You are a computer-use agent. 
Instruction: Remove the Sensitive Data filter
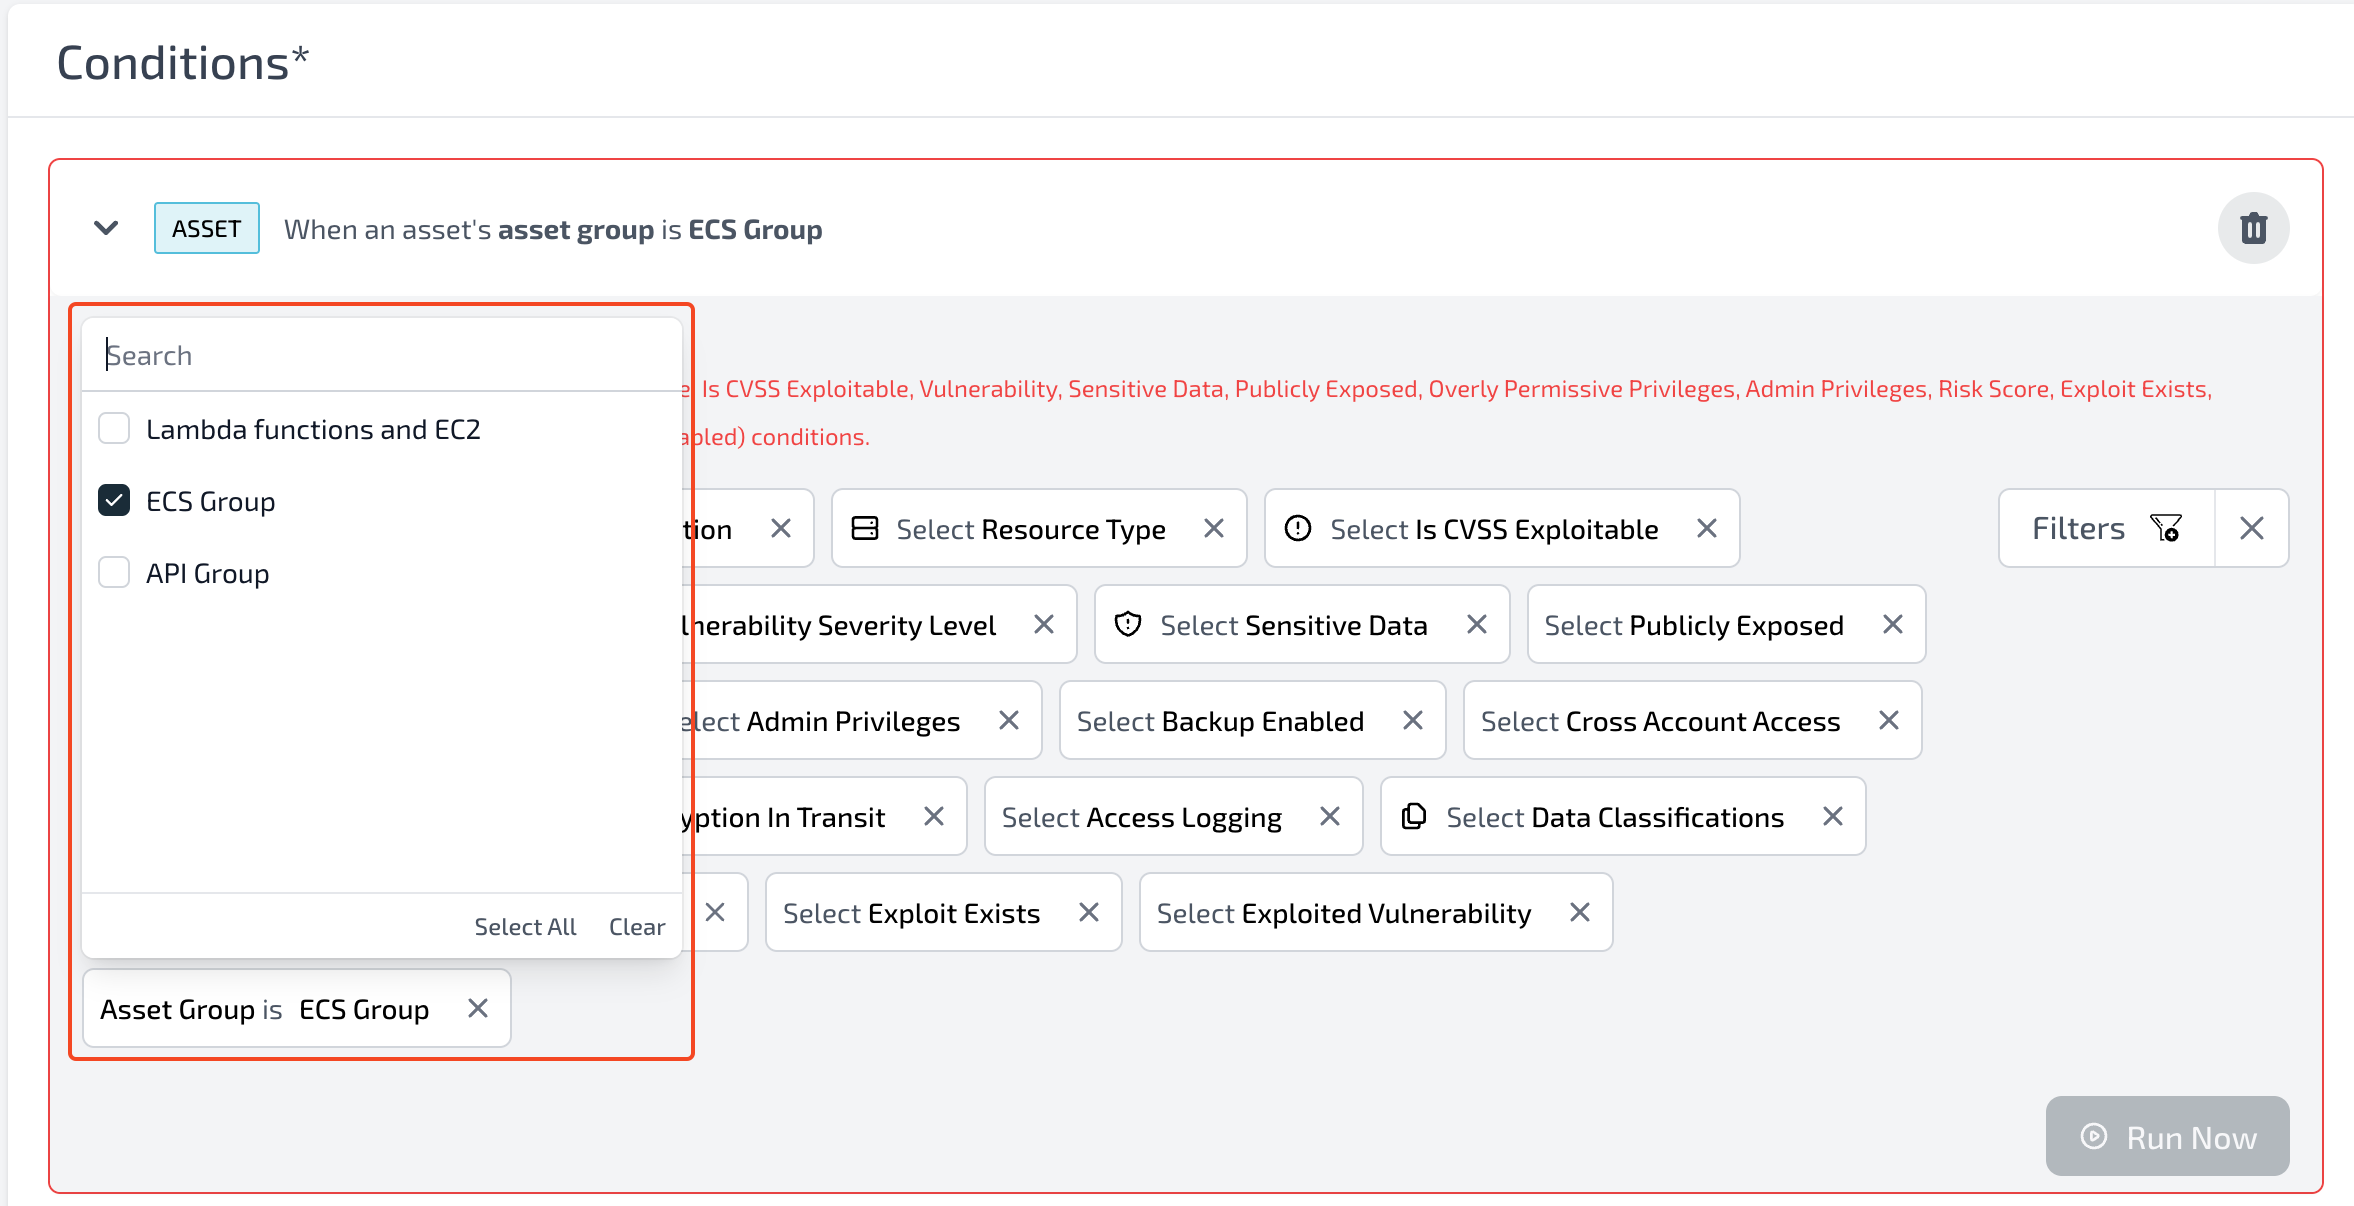pos(1477,624)
